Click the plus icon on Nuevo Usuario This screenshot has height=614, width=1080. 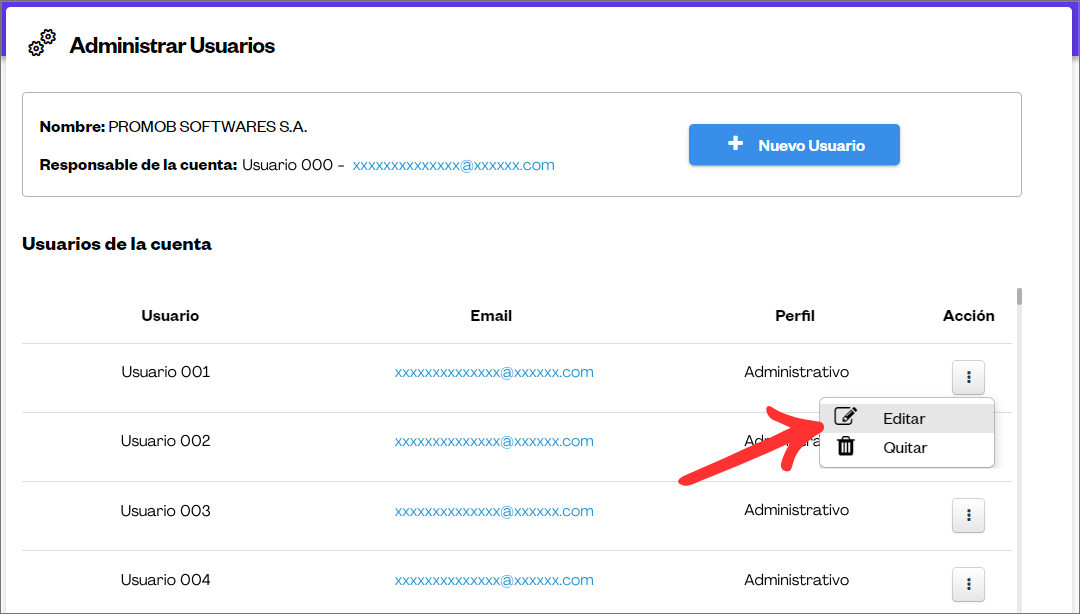(735, 144)
